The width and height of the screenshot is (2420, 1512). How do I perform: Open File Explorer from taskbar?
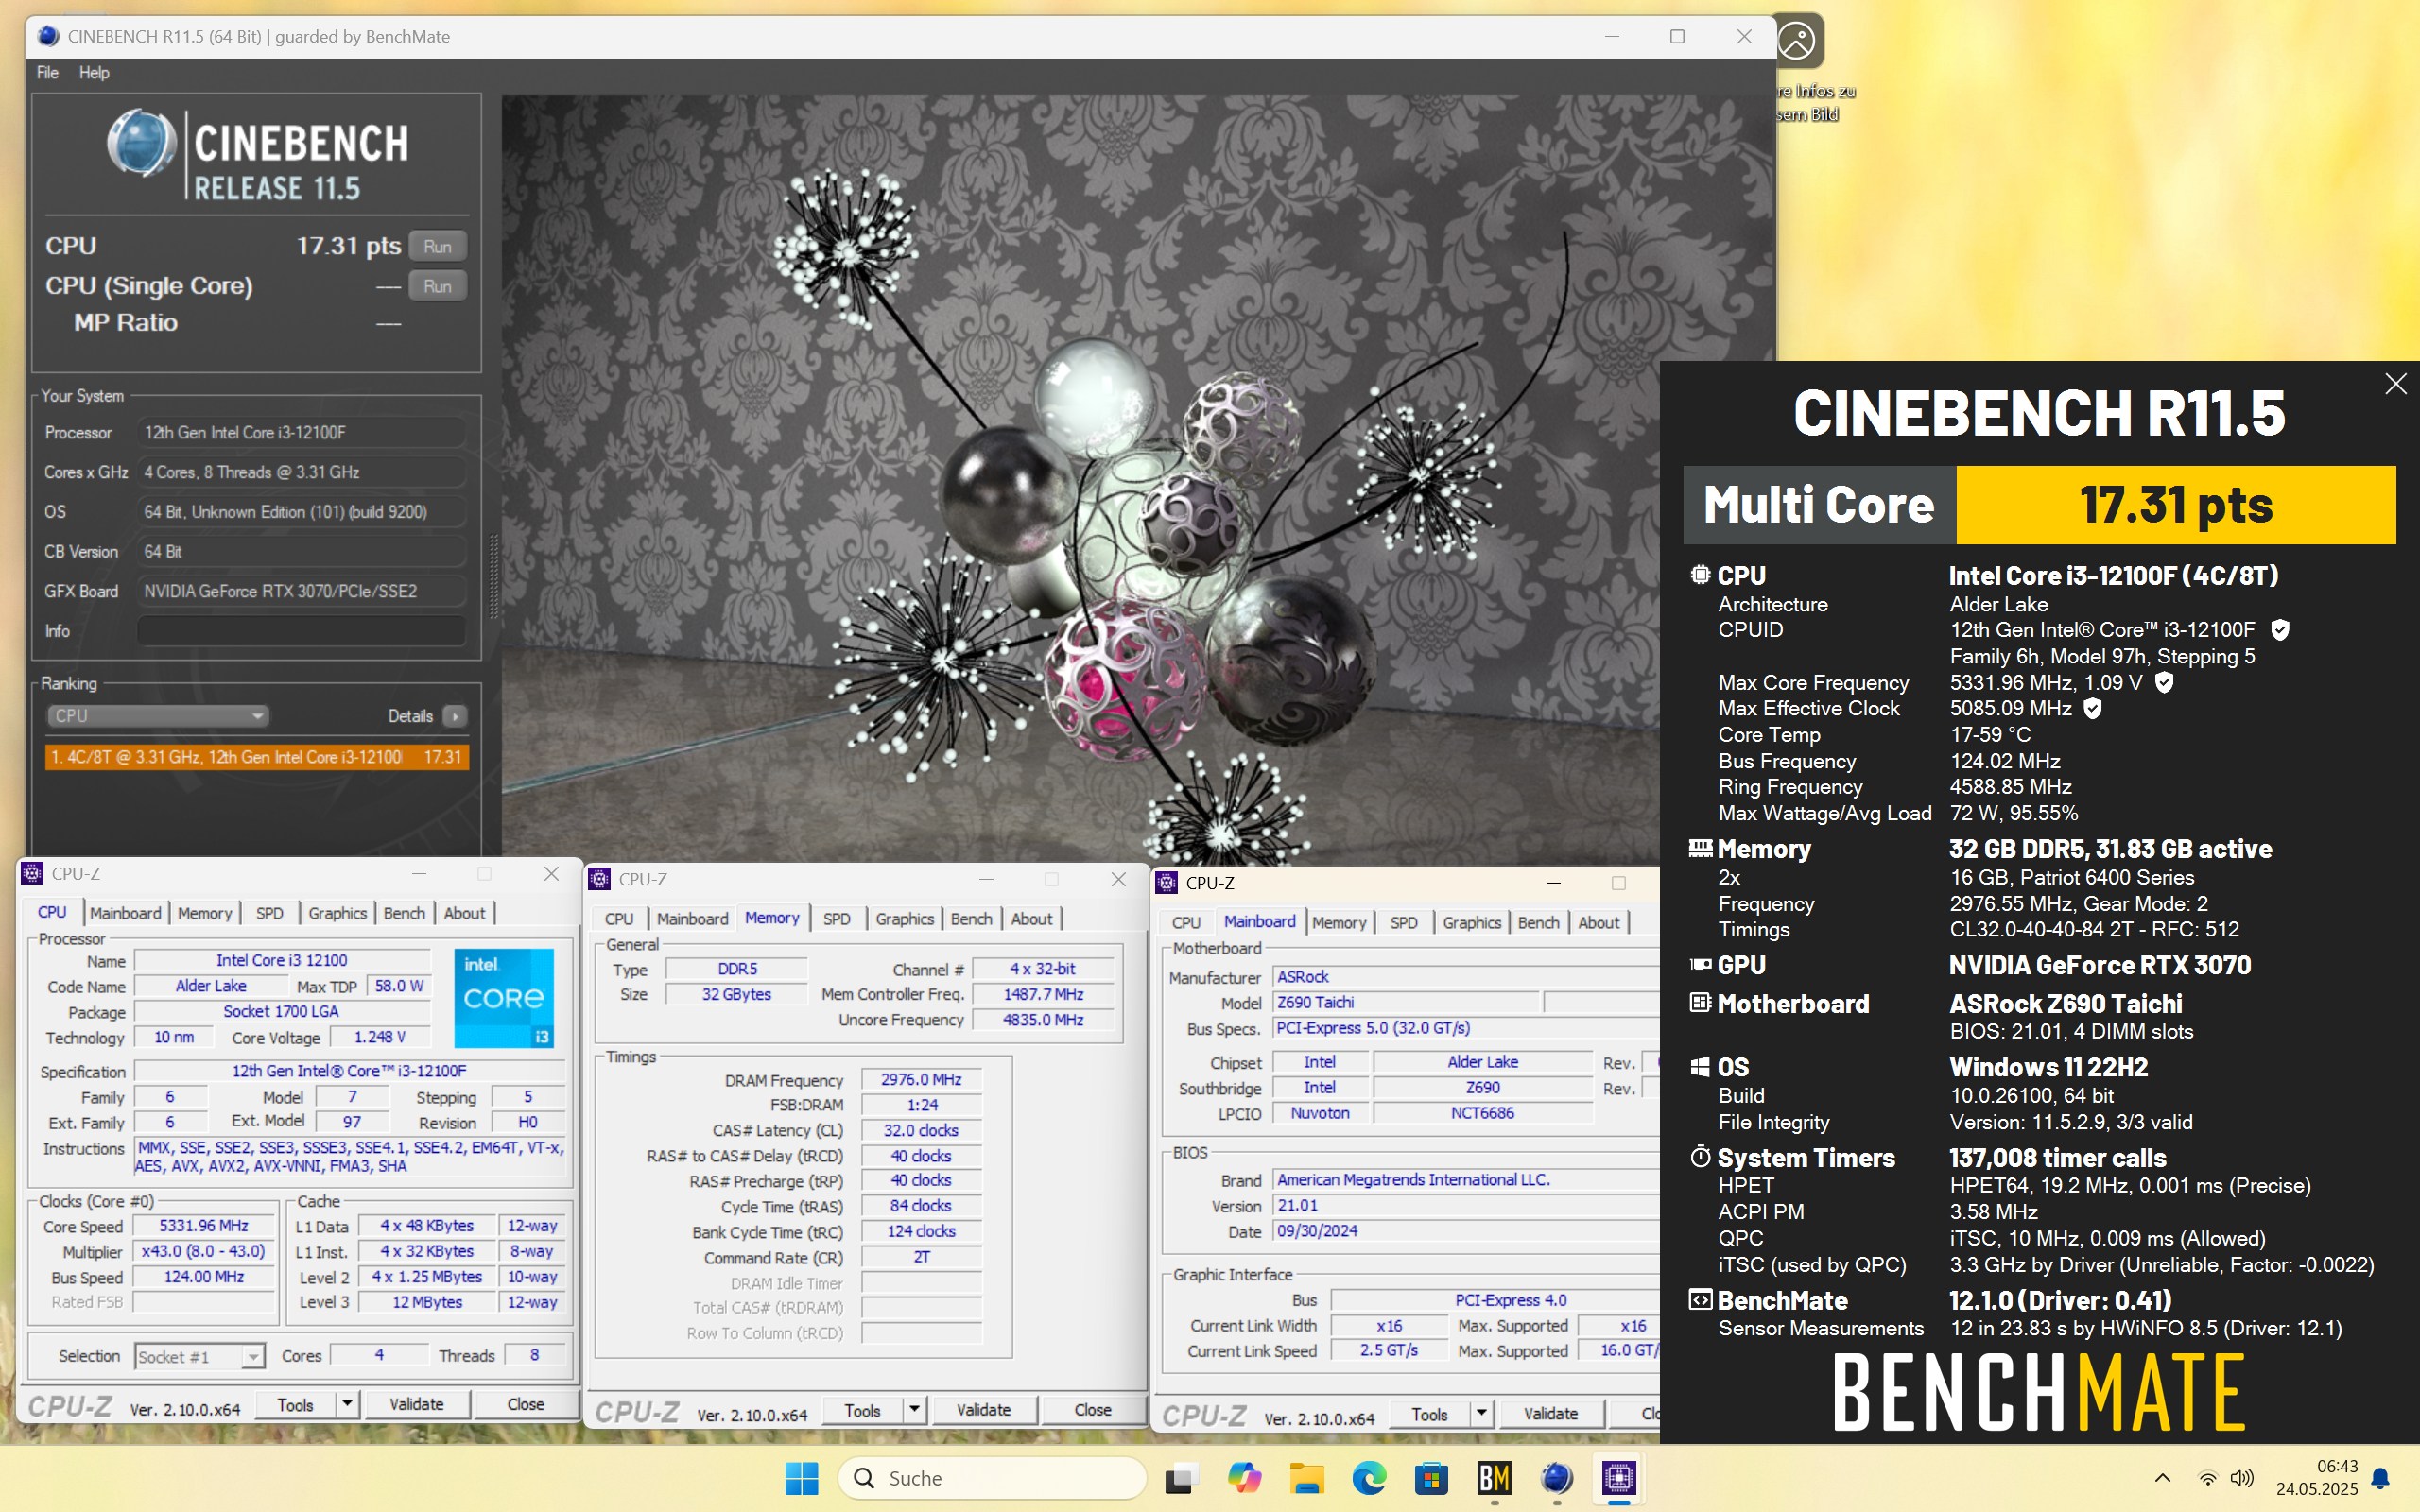point(1306,1478)
